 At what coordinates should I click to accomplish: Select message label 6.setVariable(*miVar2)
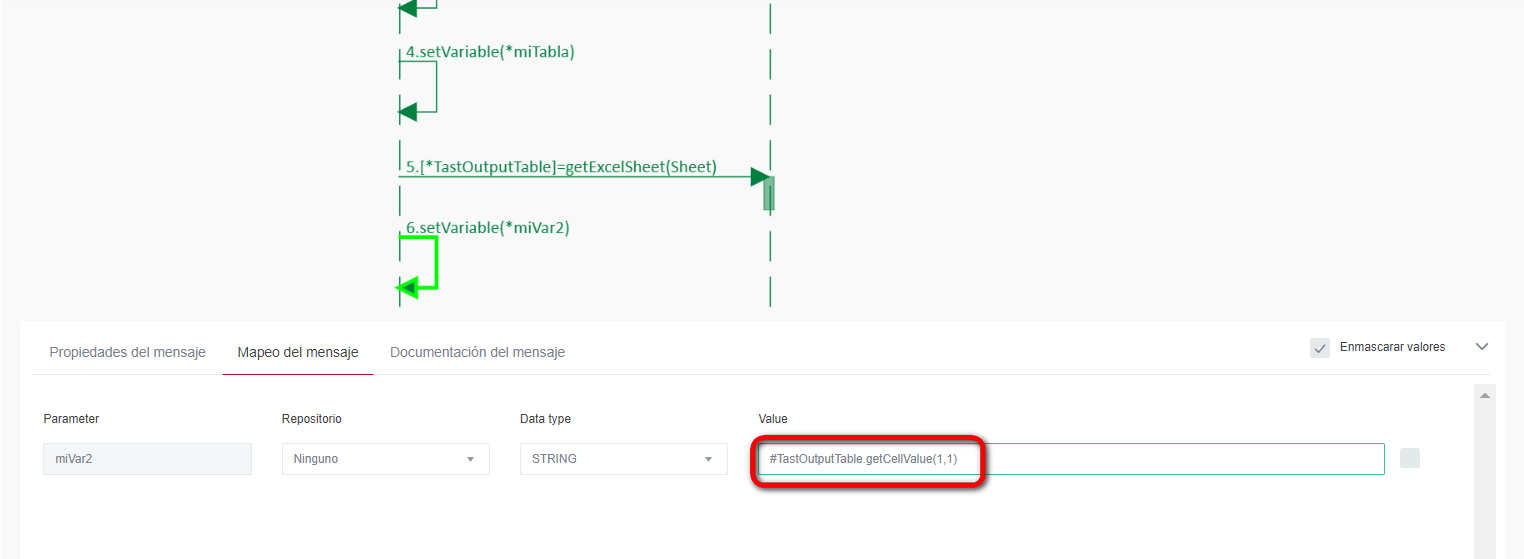pos(487,227)
